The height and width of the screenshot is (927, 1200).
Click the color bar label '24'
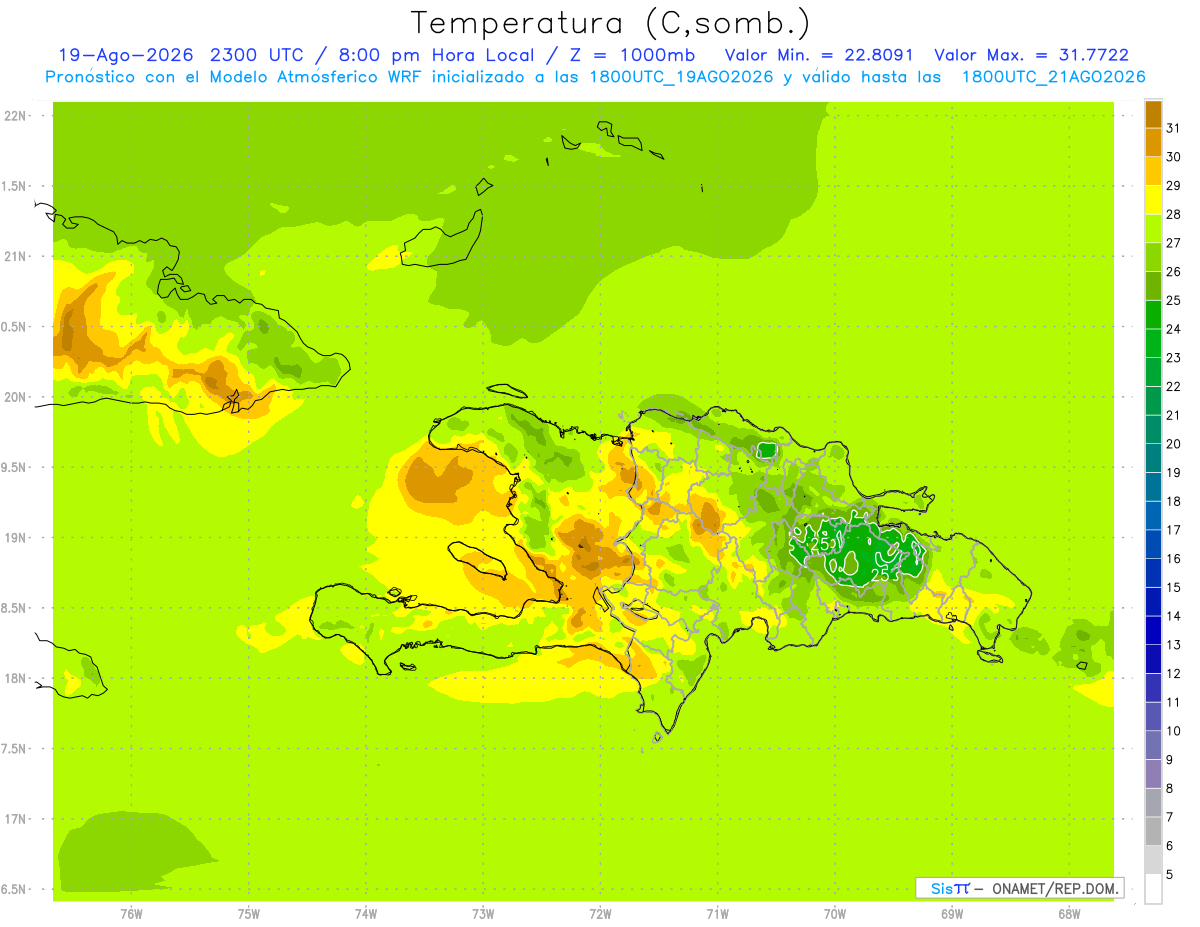[x=1173, y=329]
